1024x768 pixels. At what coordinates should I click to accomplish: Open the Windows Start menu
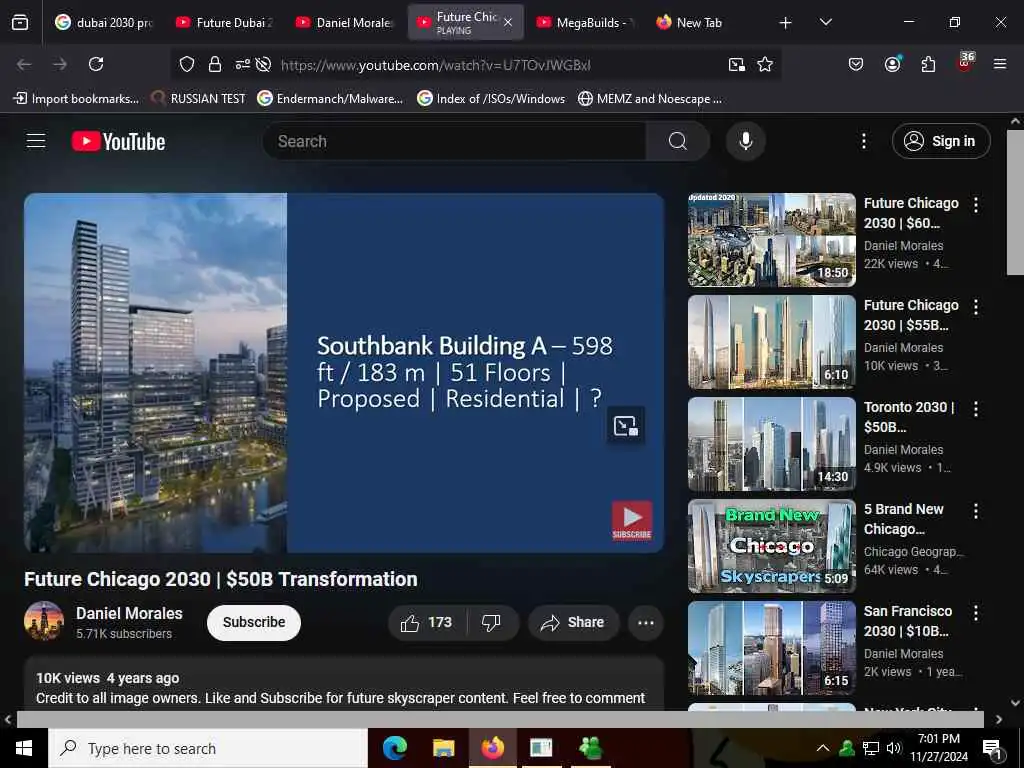(24, 748)
